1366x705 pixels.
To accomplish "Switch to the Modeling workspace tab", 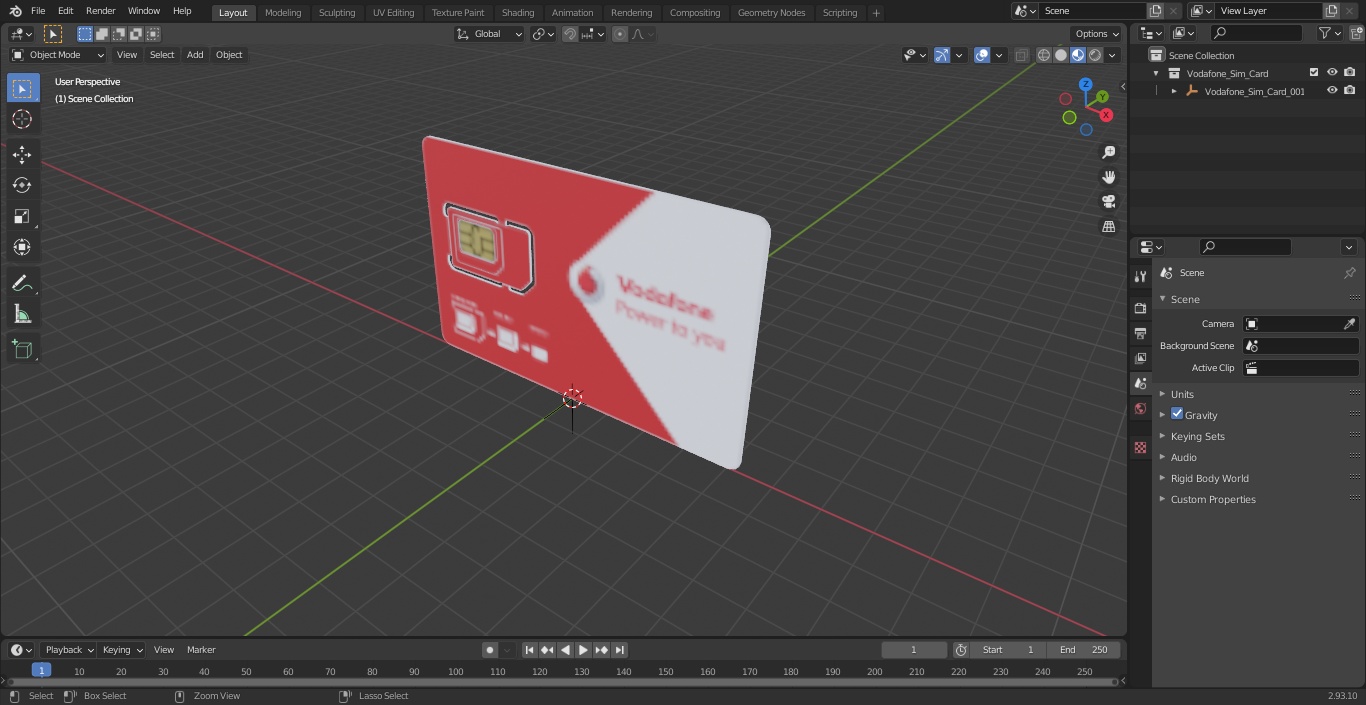I will pyautogui.click(x=283, y=13).
